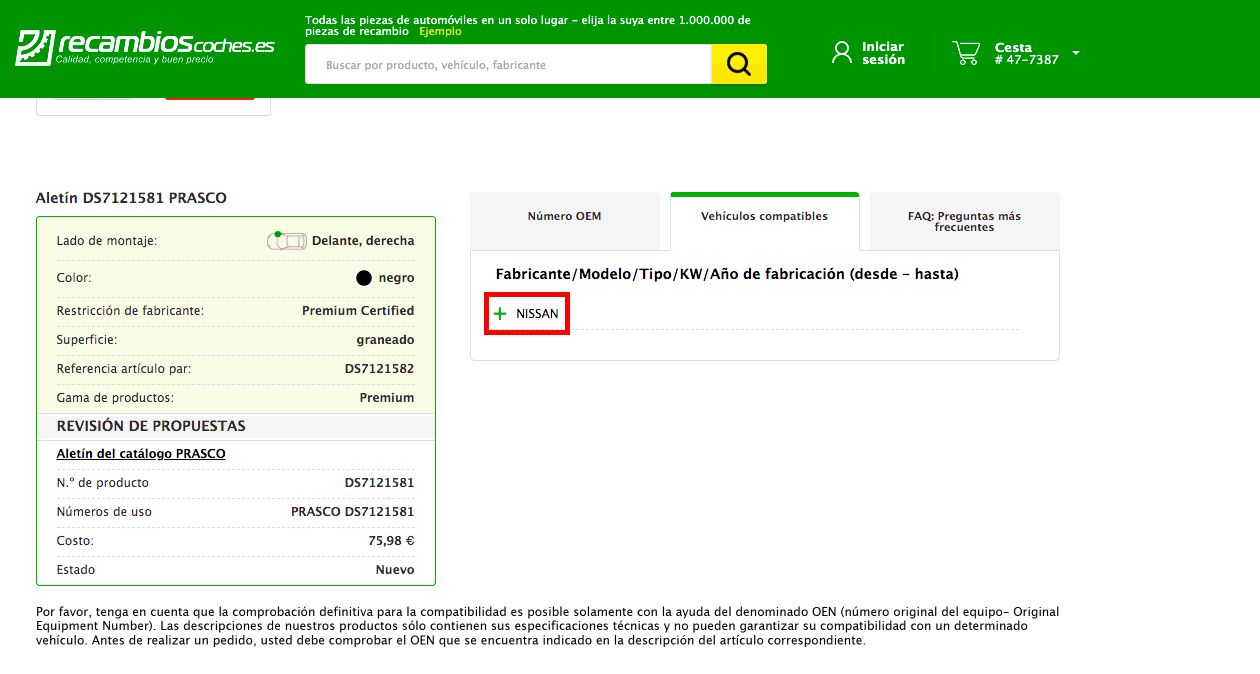Click the 75,98 € cost value
The height and width of the screenshot is (674, 1260).
coord(391,541)
